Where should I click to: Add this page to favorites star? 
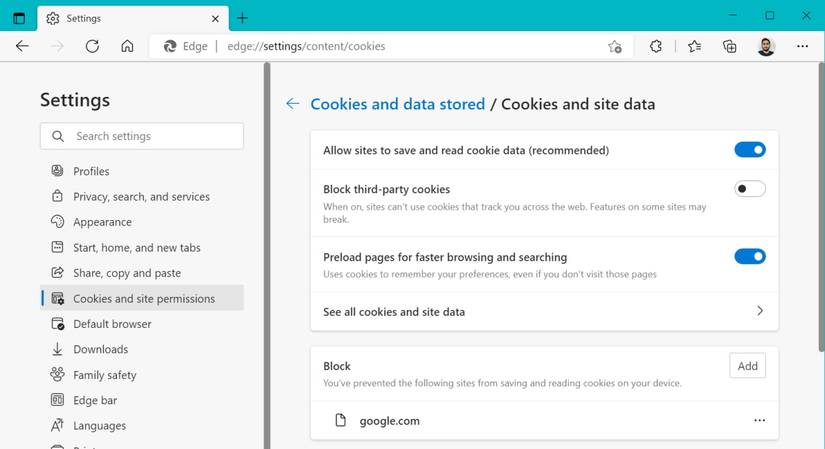tap(615, 46)
